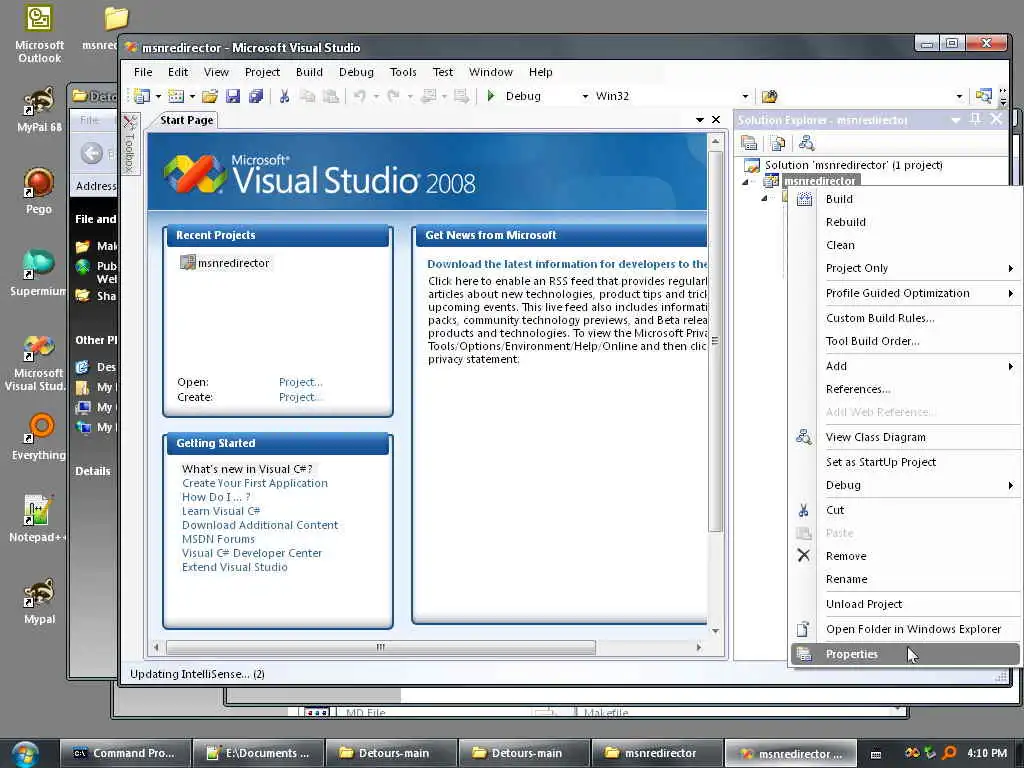This screenshot has height=768, width=1024.
Task: Select Solution 'msnredirector' tree node
Action: coord(854,165)
